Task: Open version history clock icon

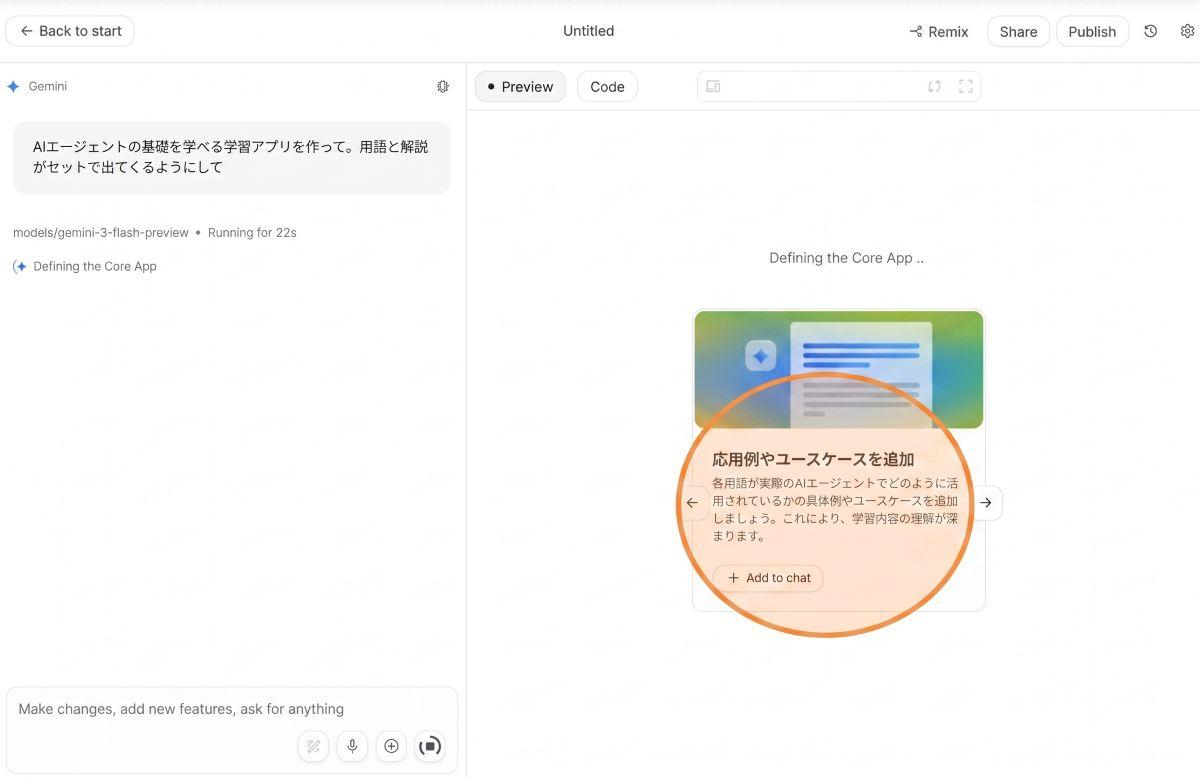Action: click(1151, 31)
